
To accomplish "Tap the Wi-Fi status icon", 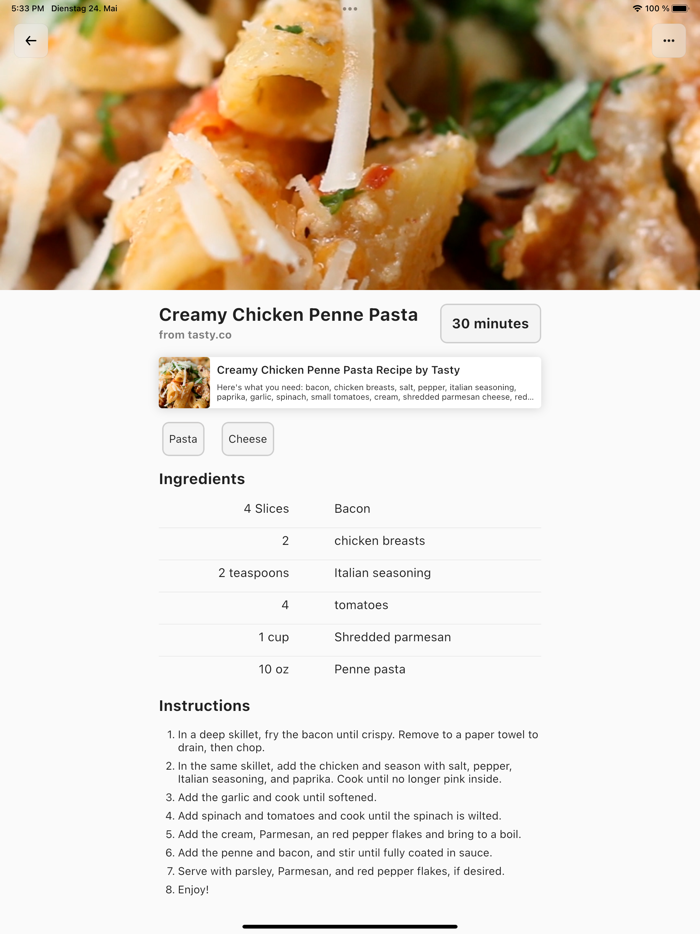I will click(637, 8).
